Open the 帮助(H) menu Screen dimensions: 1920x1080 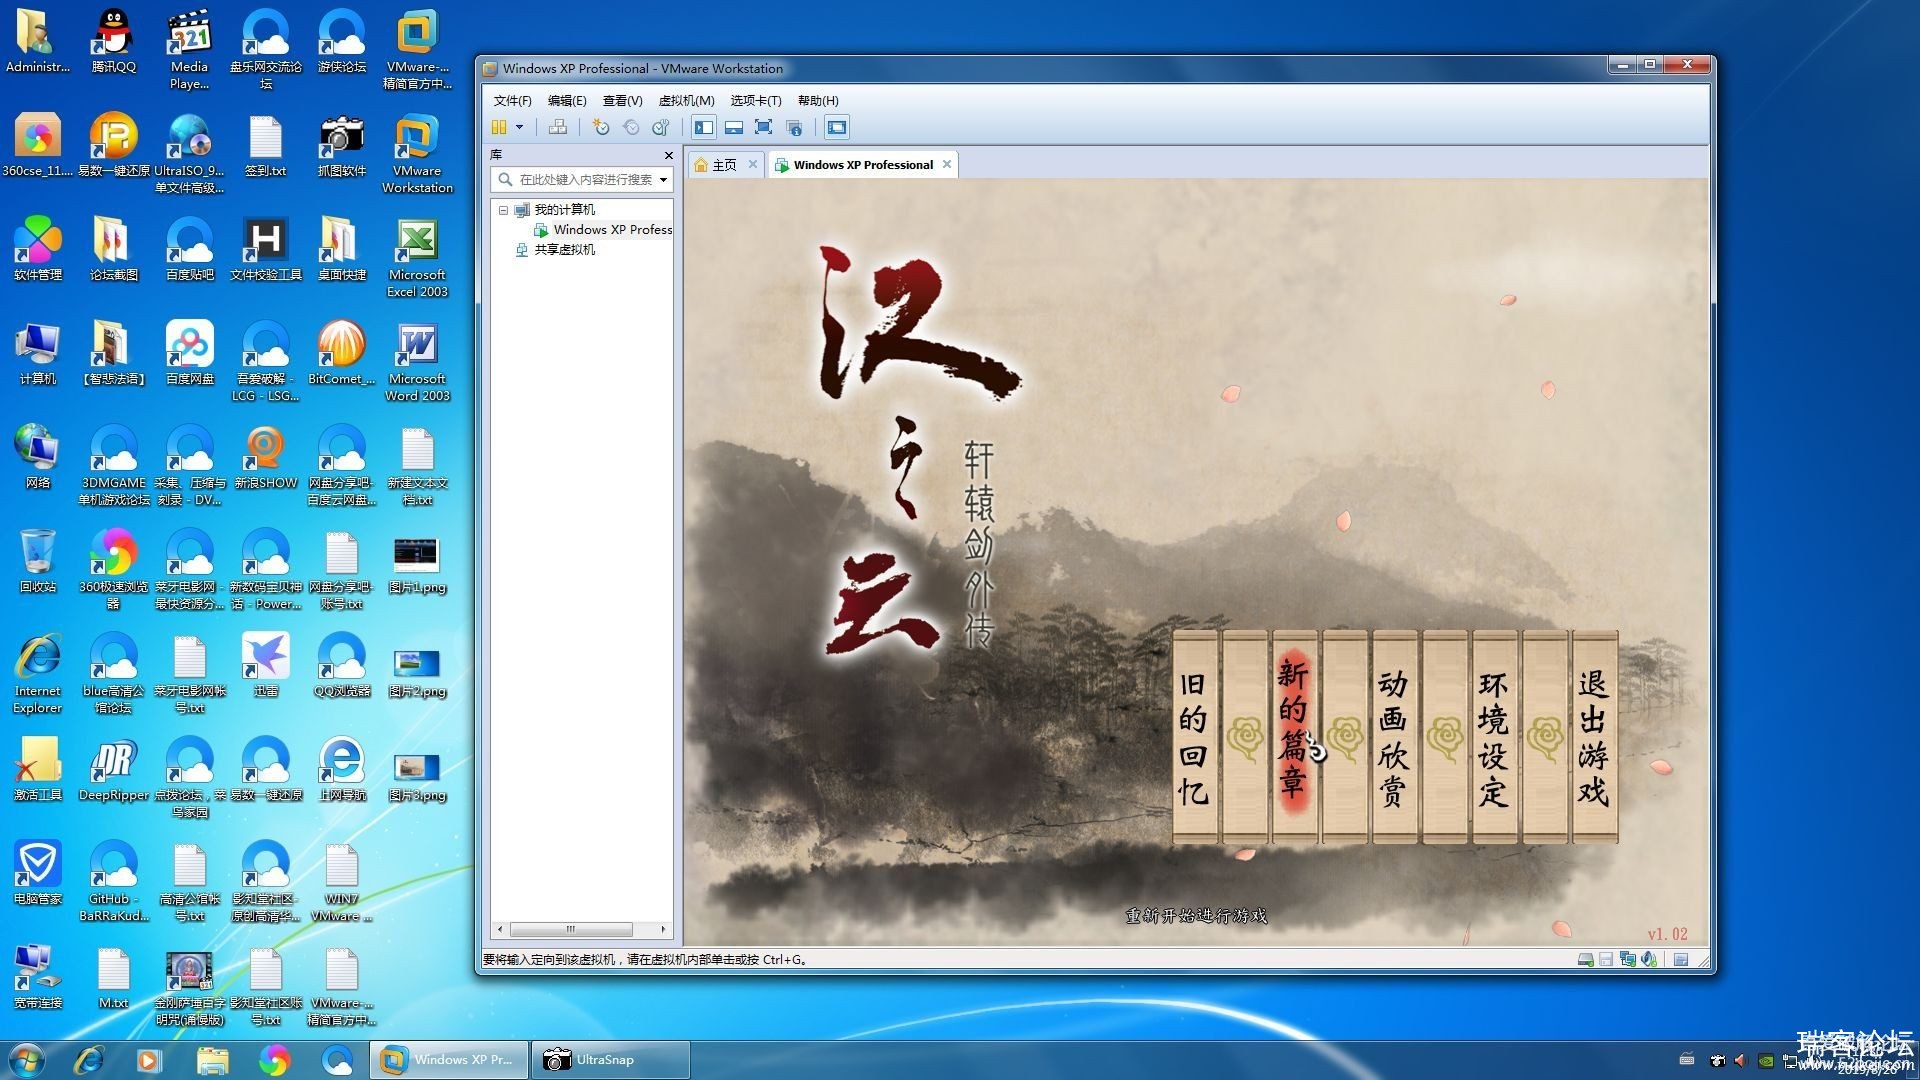point(818,100)
